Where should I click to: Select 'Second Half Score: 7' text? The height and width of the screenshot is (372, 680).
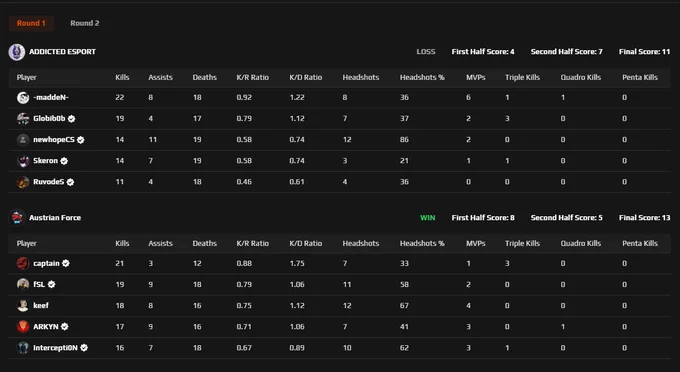(567, 52)
